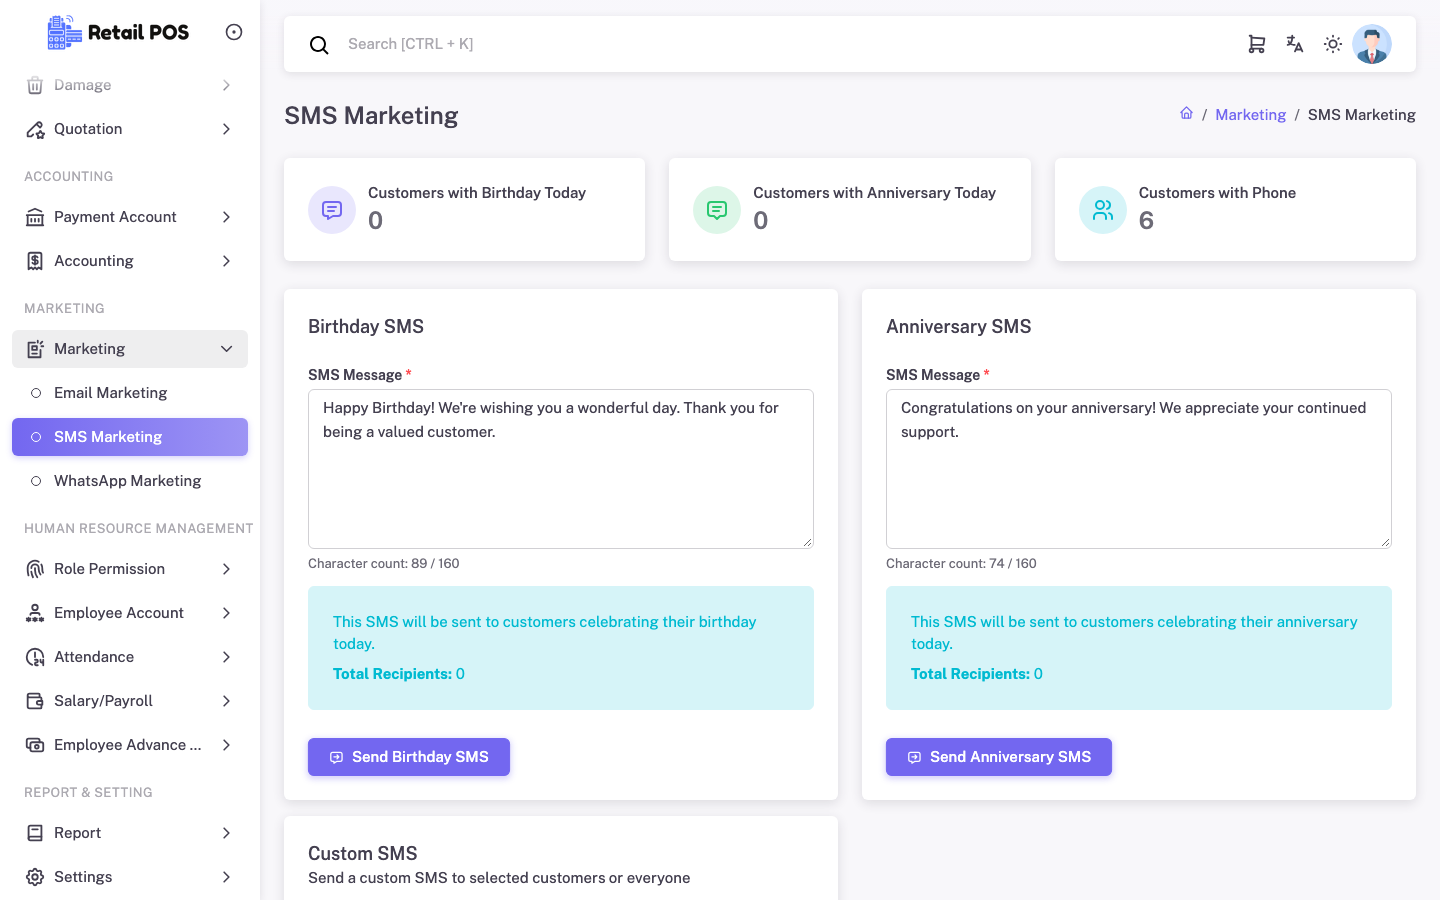
Task: Click the search magnifier icon
Action: pos(319,45)
